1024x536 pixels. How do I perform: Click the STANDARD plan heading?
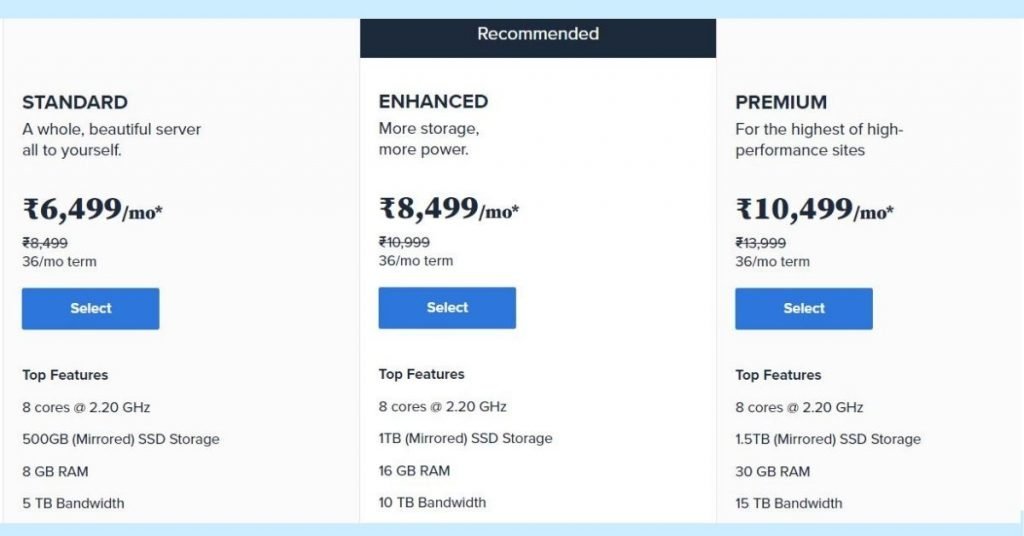coord(75,102)
